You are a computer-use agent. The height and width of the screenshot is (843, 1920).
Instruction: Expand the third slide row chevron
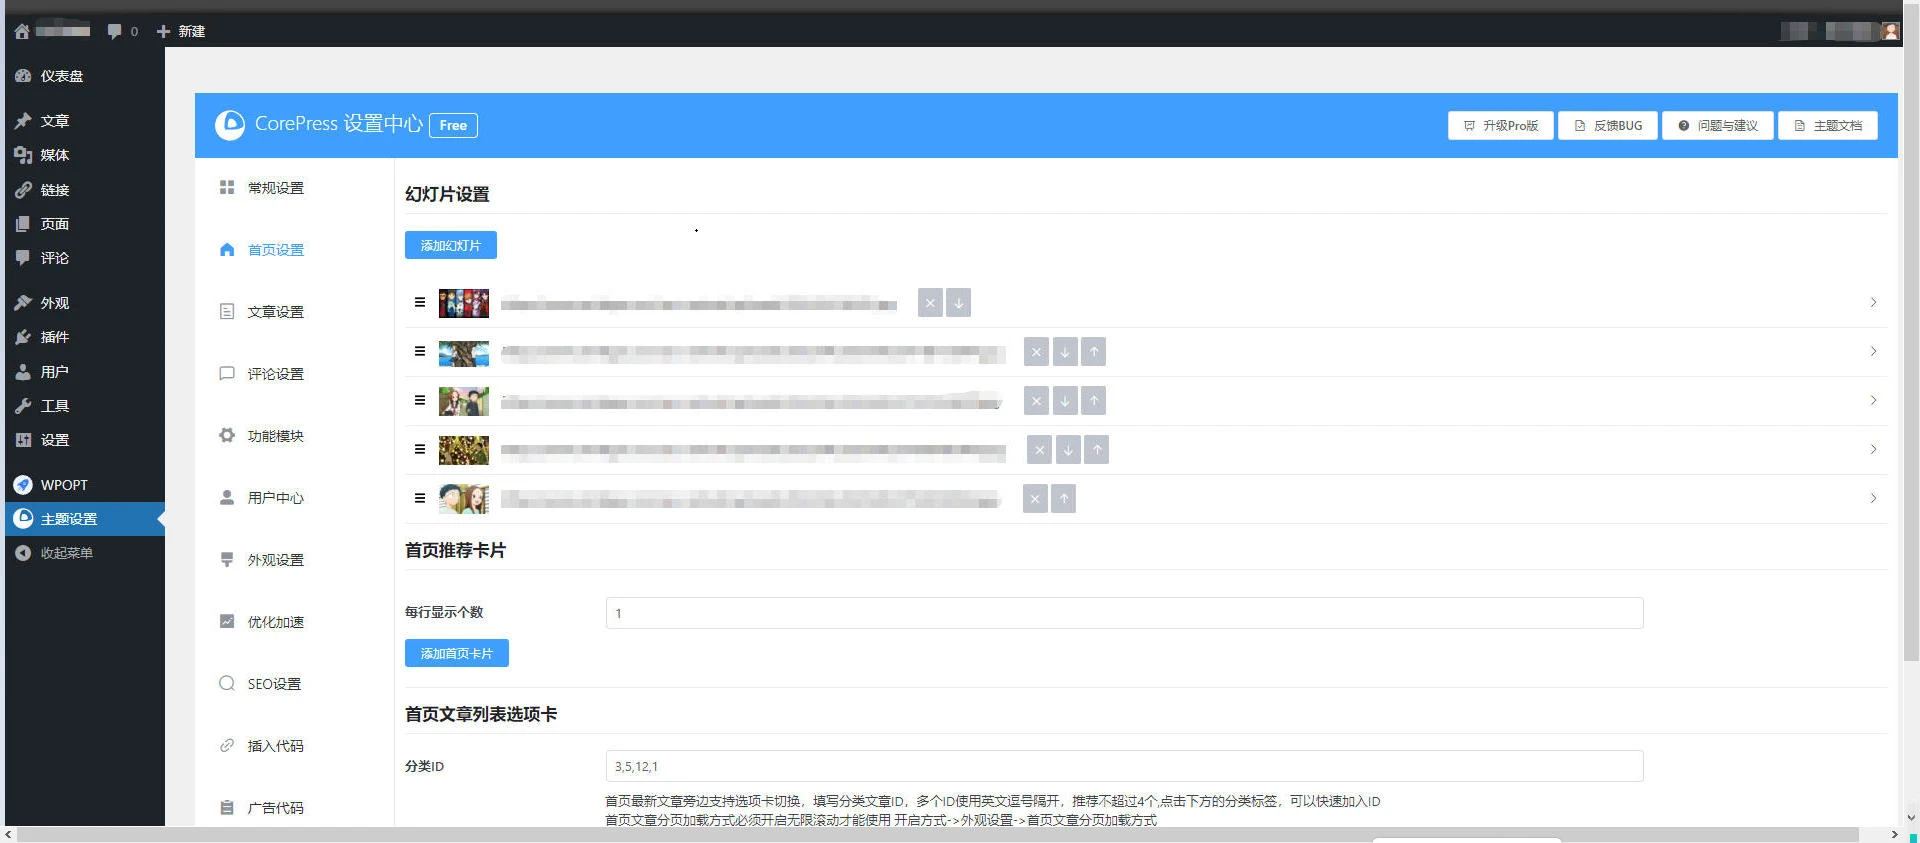(x=1873, y=401)
